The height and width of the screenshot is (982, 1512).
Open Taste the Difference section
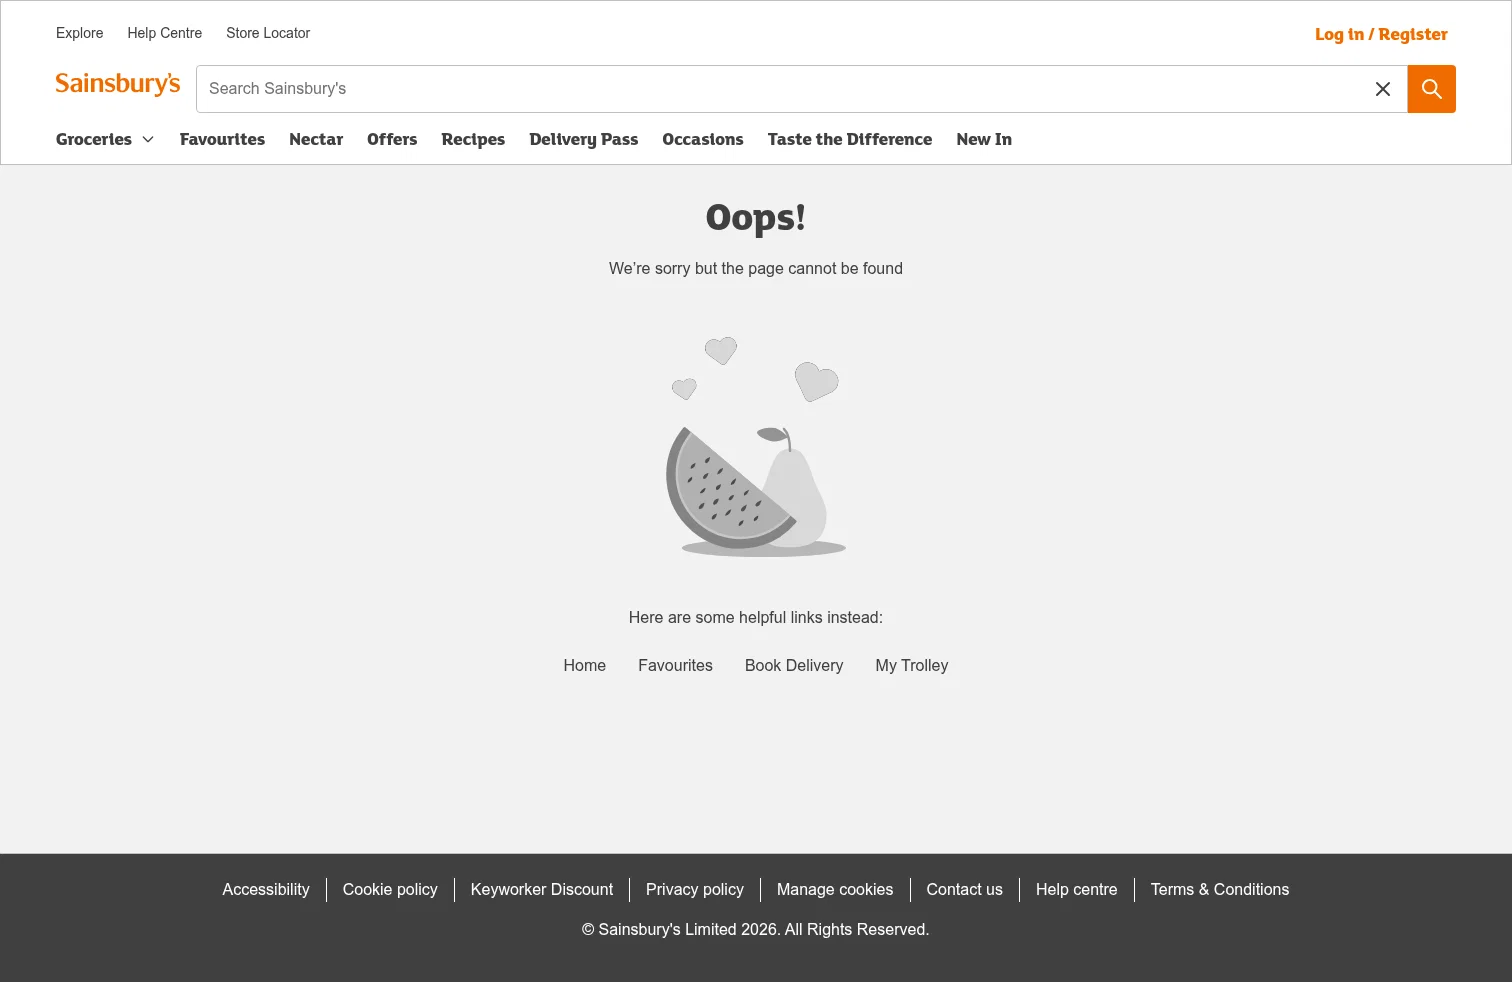pos(850,139)
